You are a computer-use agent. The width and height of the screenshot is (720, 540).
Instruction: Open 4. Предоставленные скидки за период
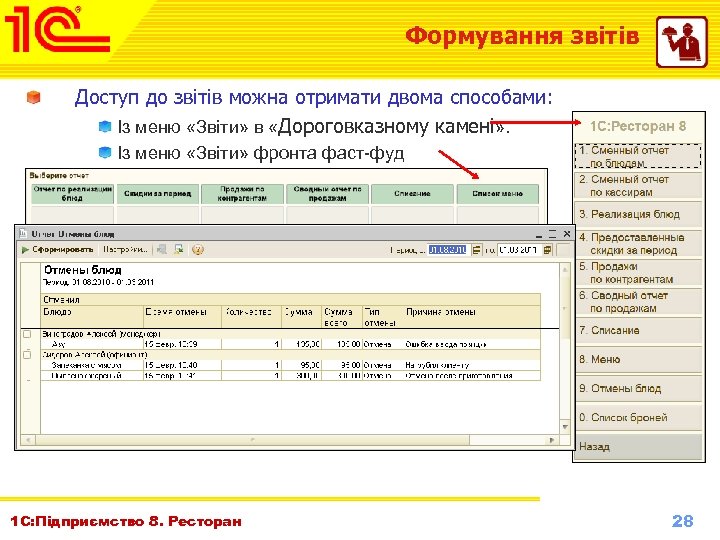(x=638, y=243)
